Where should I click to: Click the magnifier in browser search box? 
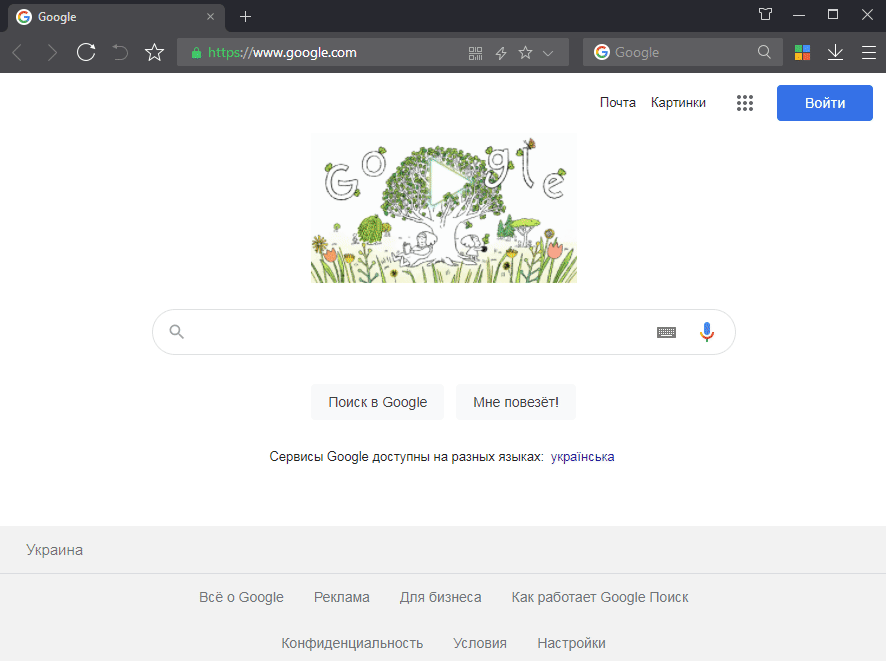[x=764, y=52]
